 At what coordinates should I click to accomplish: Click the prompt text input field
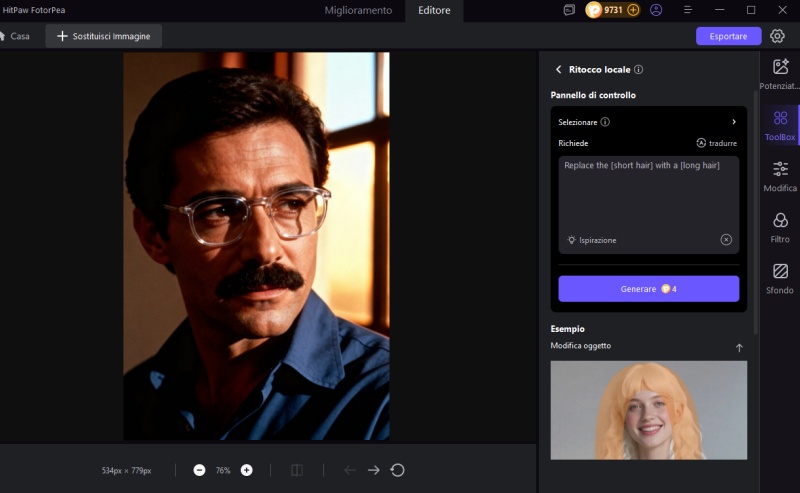click(648, 195)
